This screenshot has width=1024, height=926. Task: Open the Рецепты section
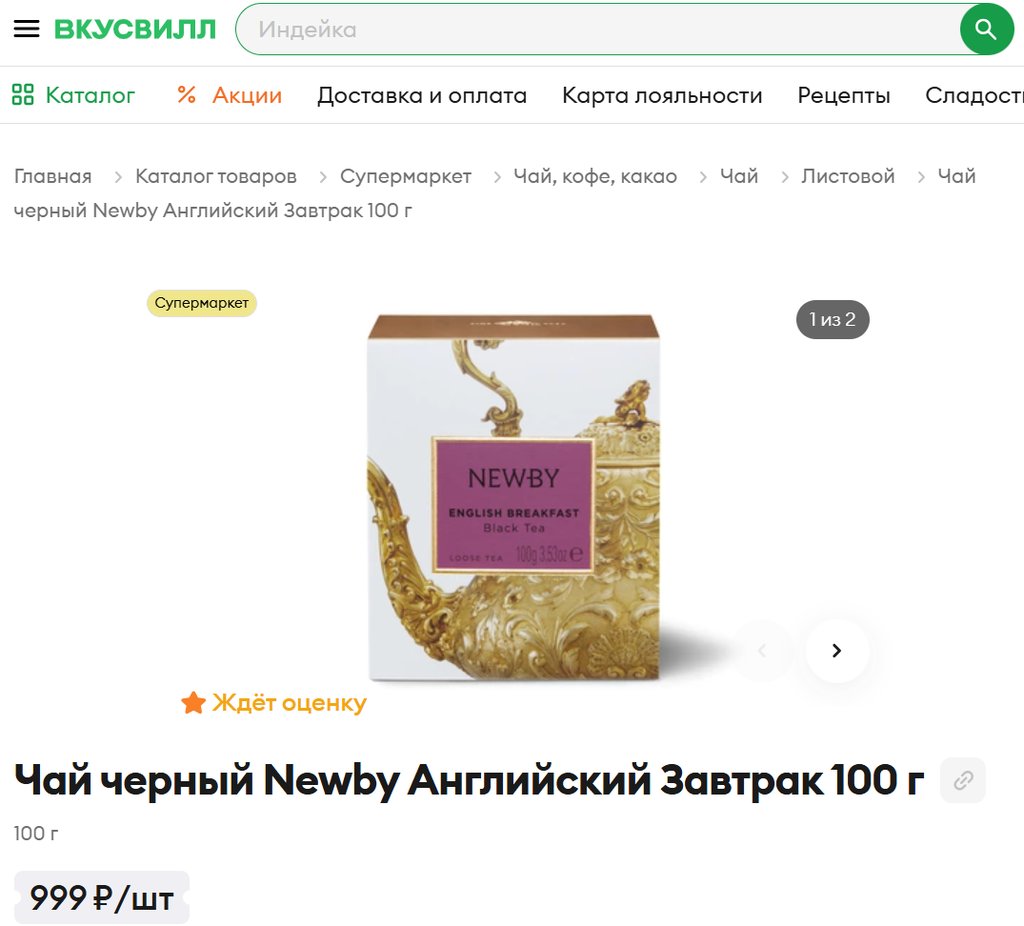844,95
